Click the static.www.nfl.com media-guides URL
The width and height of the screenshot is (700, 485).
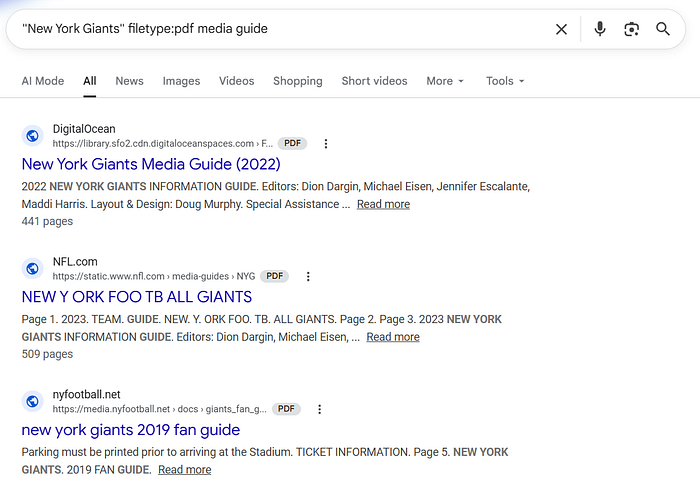coord(154,276)
